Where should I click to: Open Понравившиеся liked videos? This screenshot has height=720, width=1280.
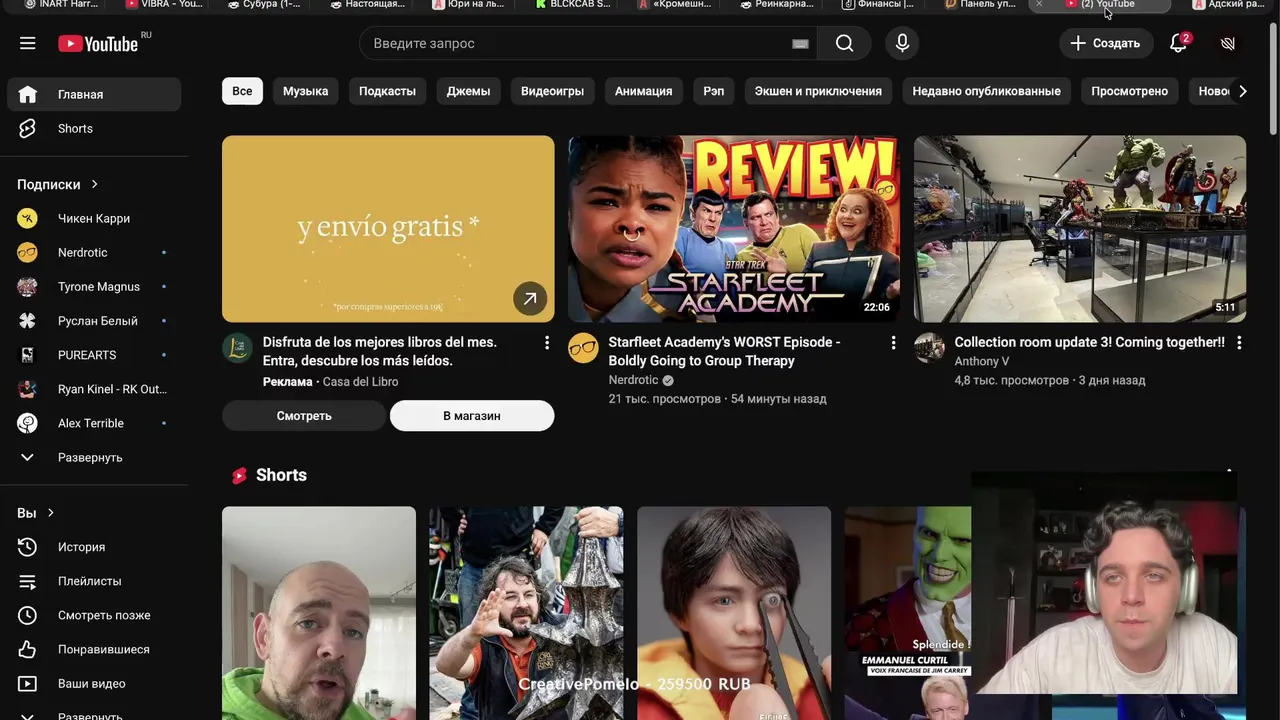(94, 649)
